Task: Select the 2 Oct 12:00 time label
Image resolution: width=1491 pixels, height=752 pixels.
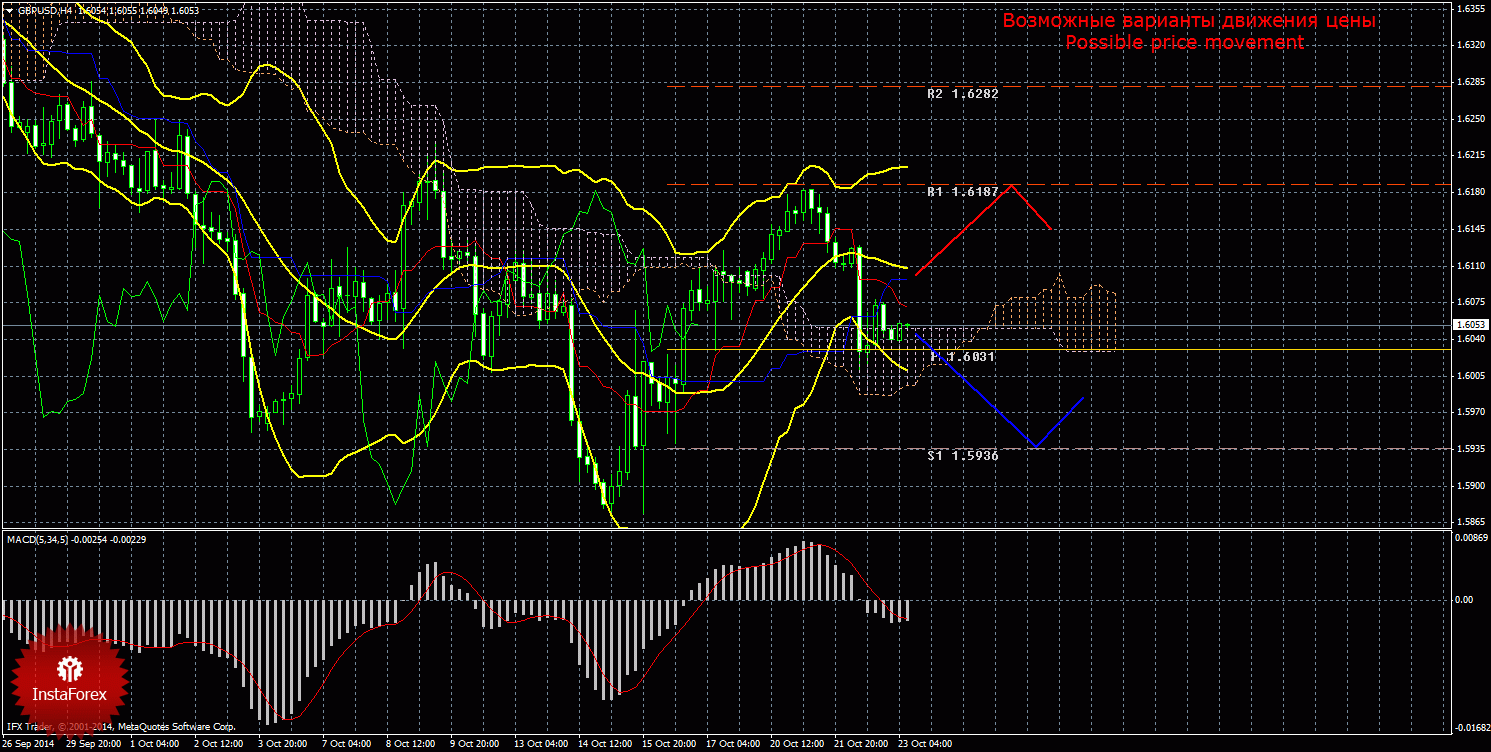Action: (x=218, y=744)
